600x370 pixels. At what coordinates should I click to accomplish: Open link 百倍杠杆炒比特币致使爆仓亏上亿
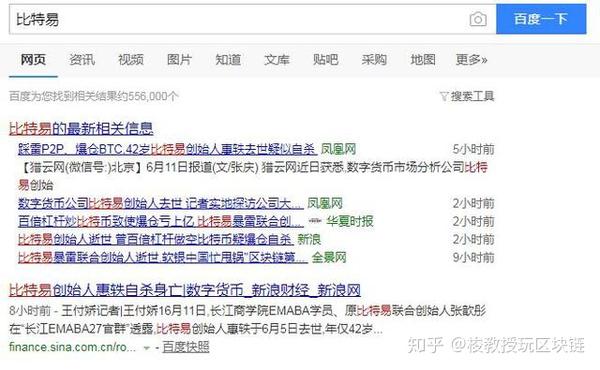pyautogui.click(x=161, y=221)
